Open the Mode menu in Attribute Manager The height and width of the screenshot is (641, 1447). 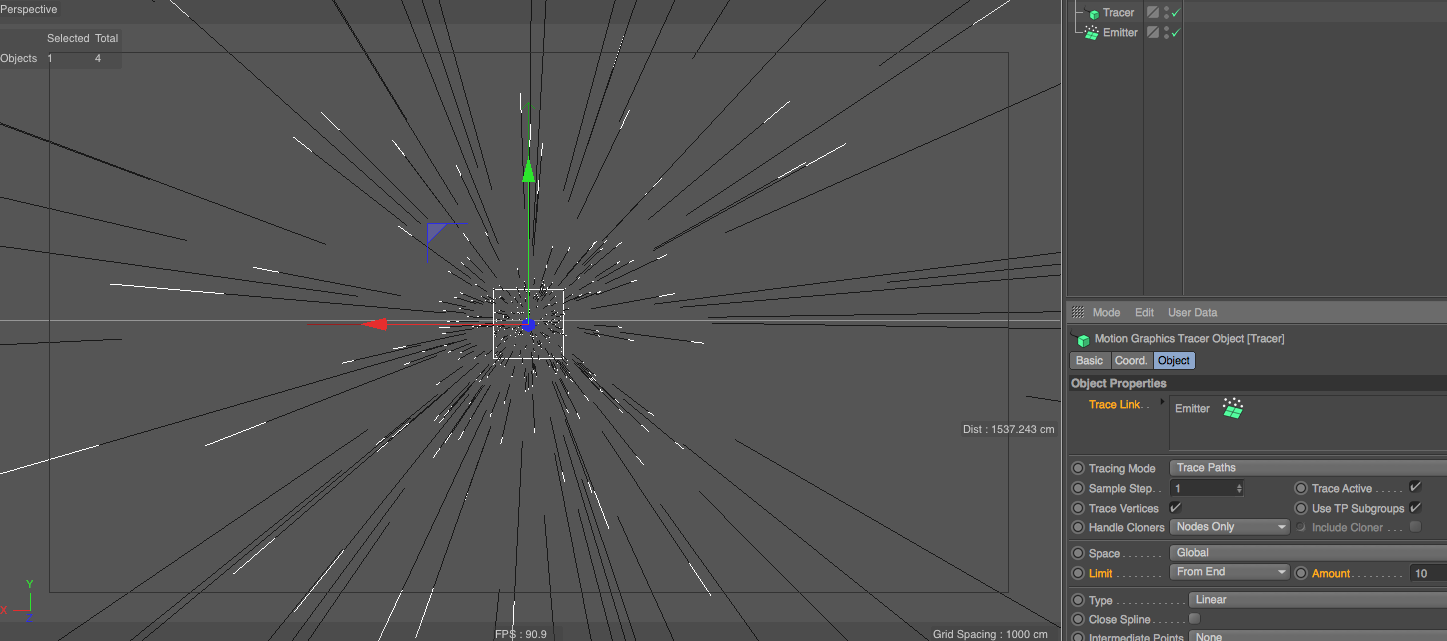(x=1106, y=312)
